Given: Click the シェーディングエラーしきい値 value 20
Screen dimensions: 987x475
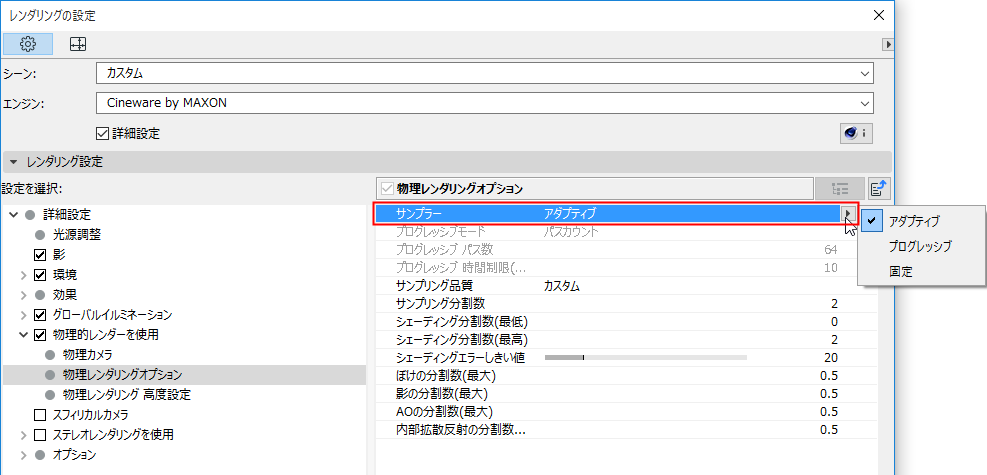Looking at the screenshot, I should point(830,358).
